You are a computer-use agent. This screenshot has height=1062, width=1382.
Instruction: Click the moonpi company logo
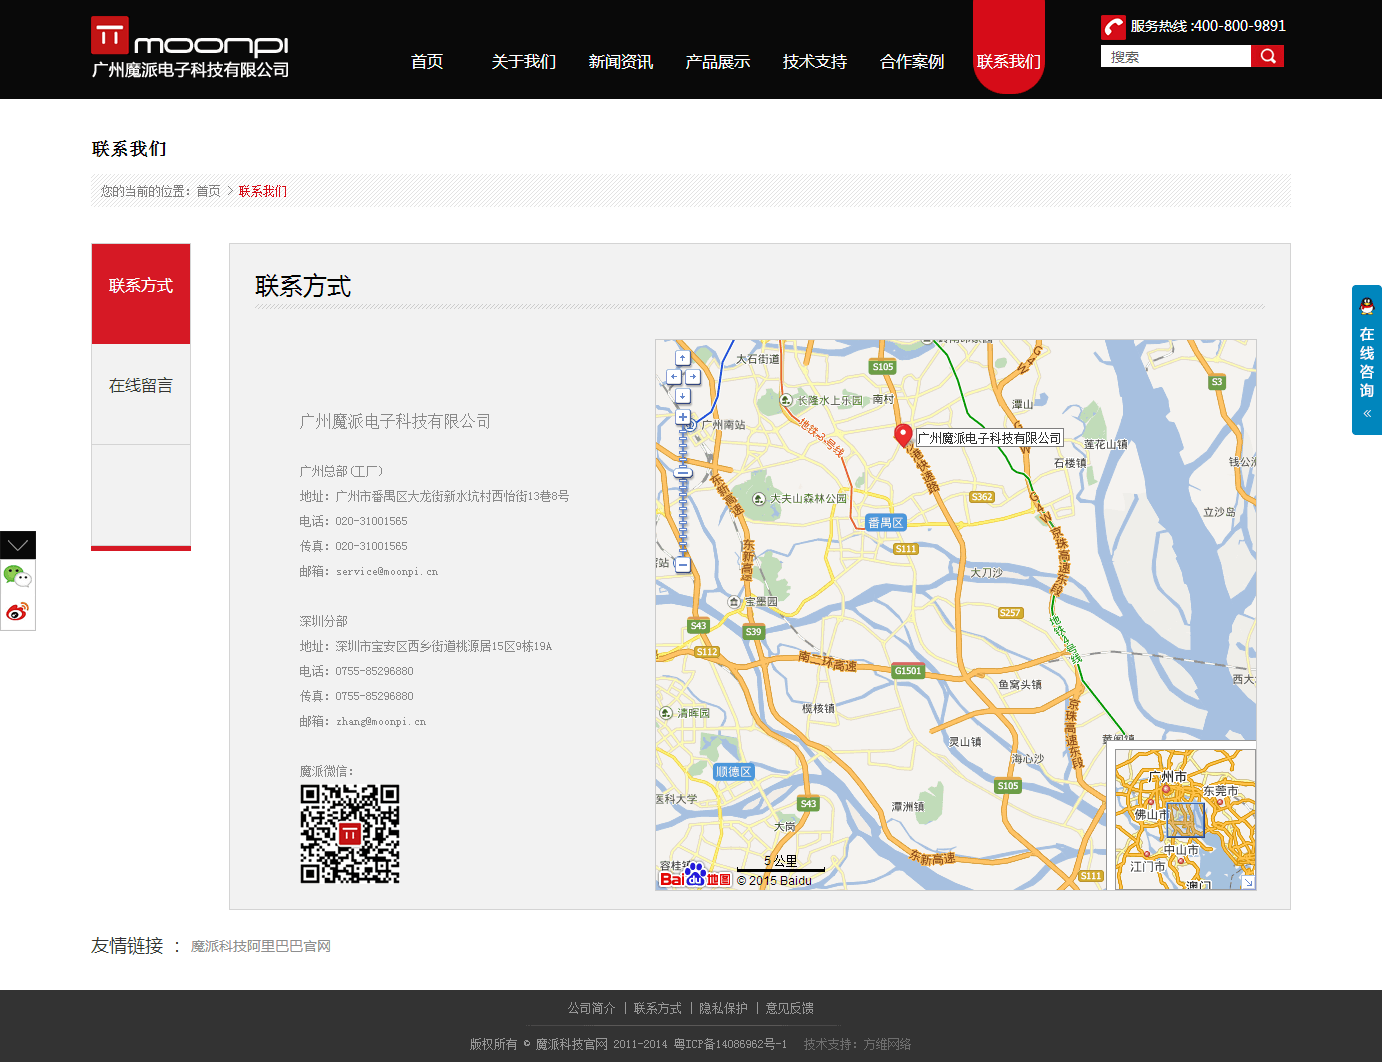(190, 48)
